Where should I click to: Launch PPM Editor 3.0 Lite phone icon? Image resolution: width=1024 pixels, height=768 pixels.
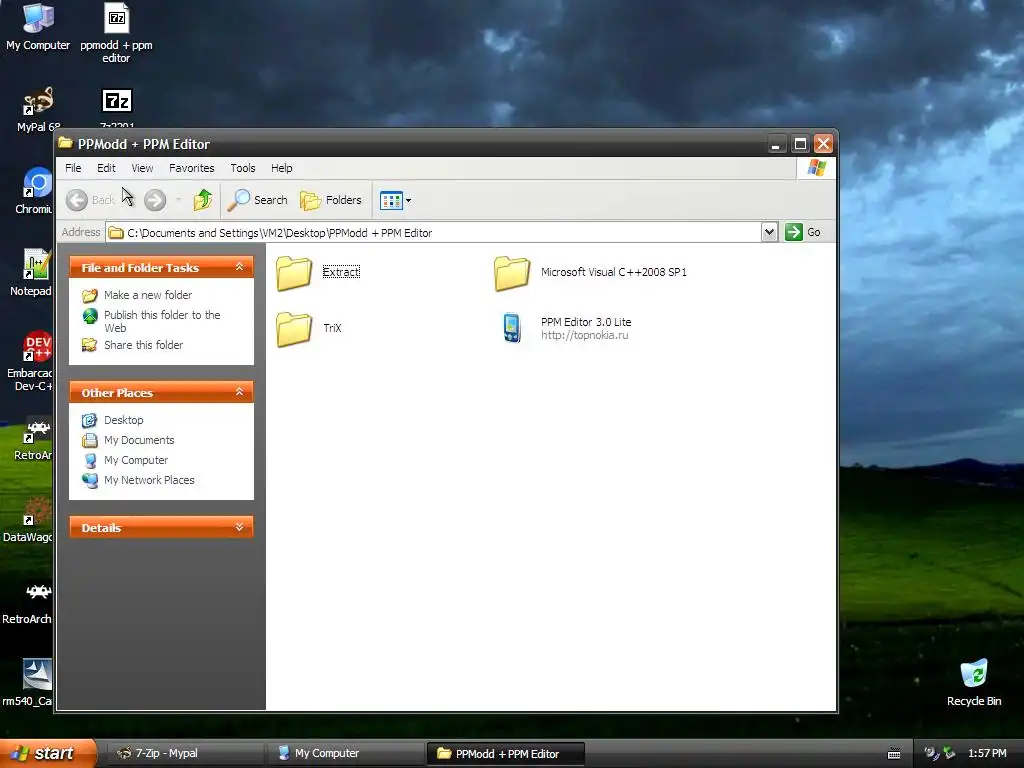(512, 328)
